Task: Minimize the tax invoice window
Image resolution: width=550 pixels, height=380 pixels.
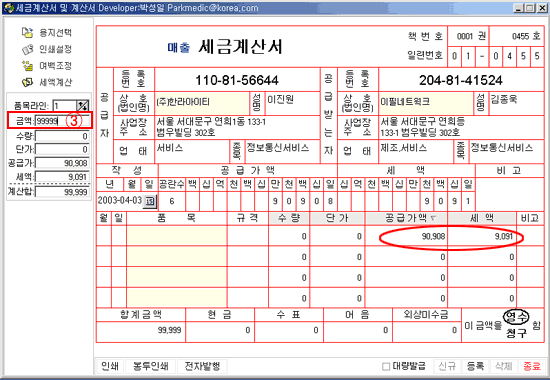Action: coord(520,8)
